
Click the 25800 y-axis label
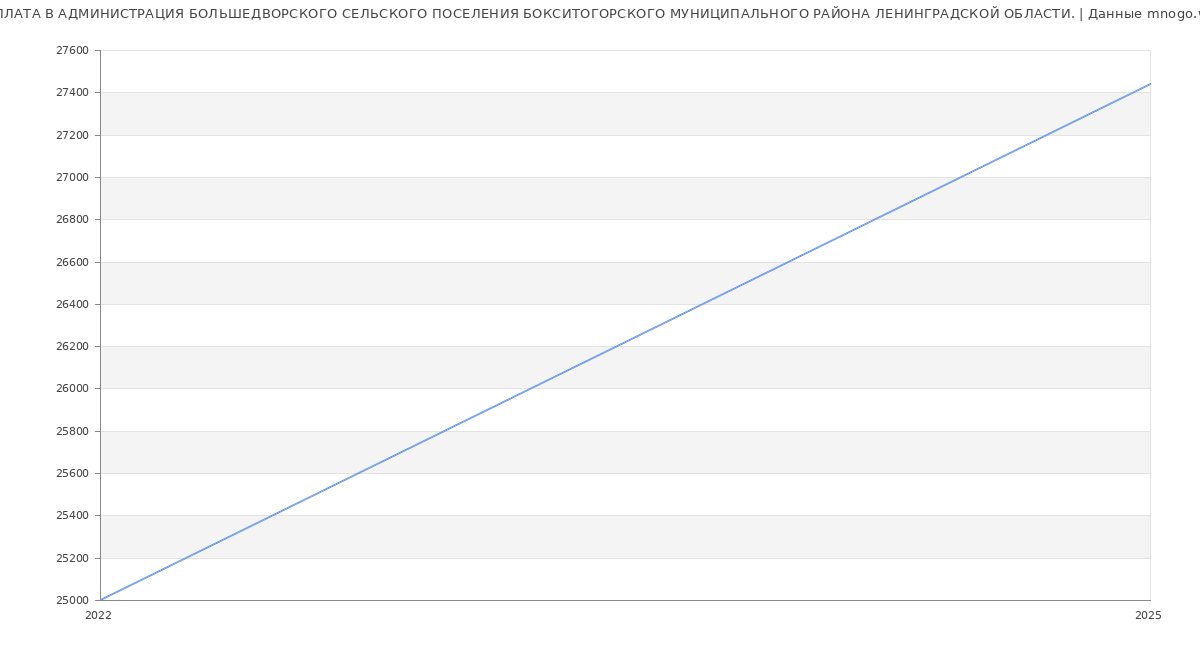coord(72,431)
